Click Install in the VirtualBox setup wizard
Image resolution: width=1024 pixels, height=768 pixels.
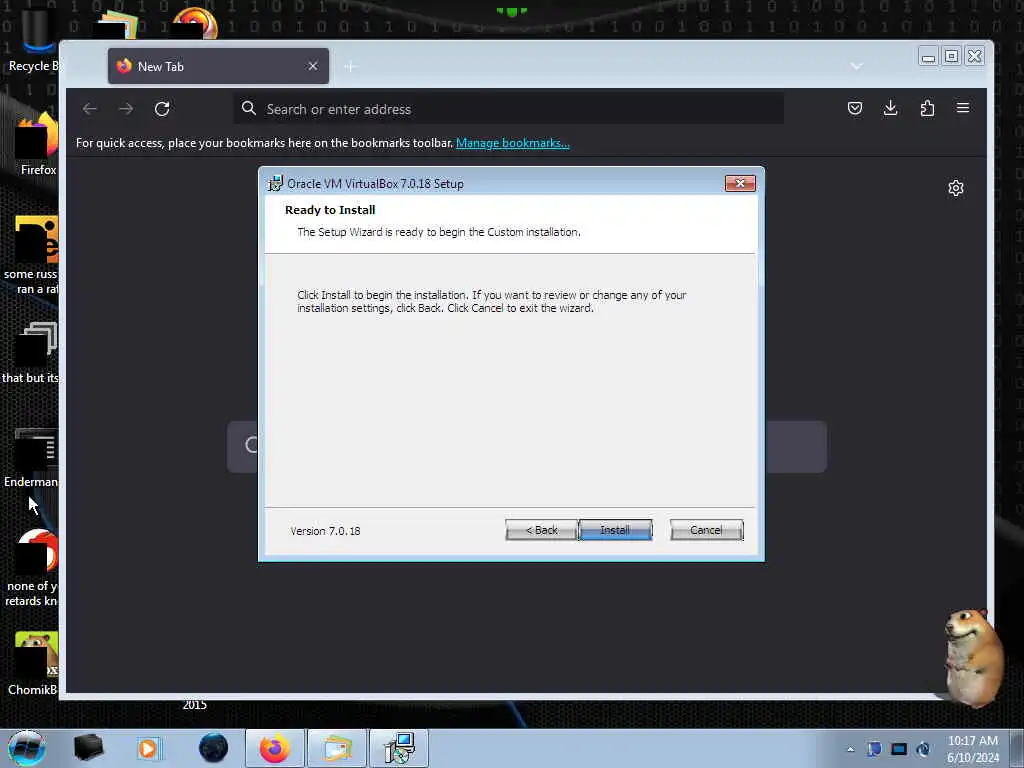tap(615, 530)
